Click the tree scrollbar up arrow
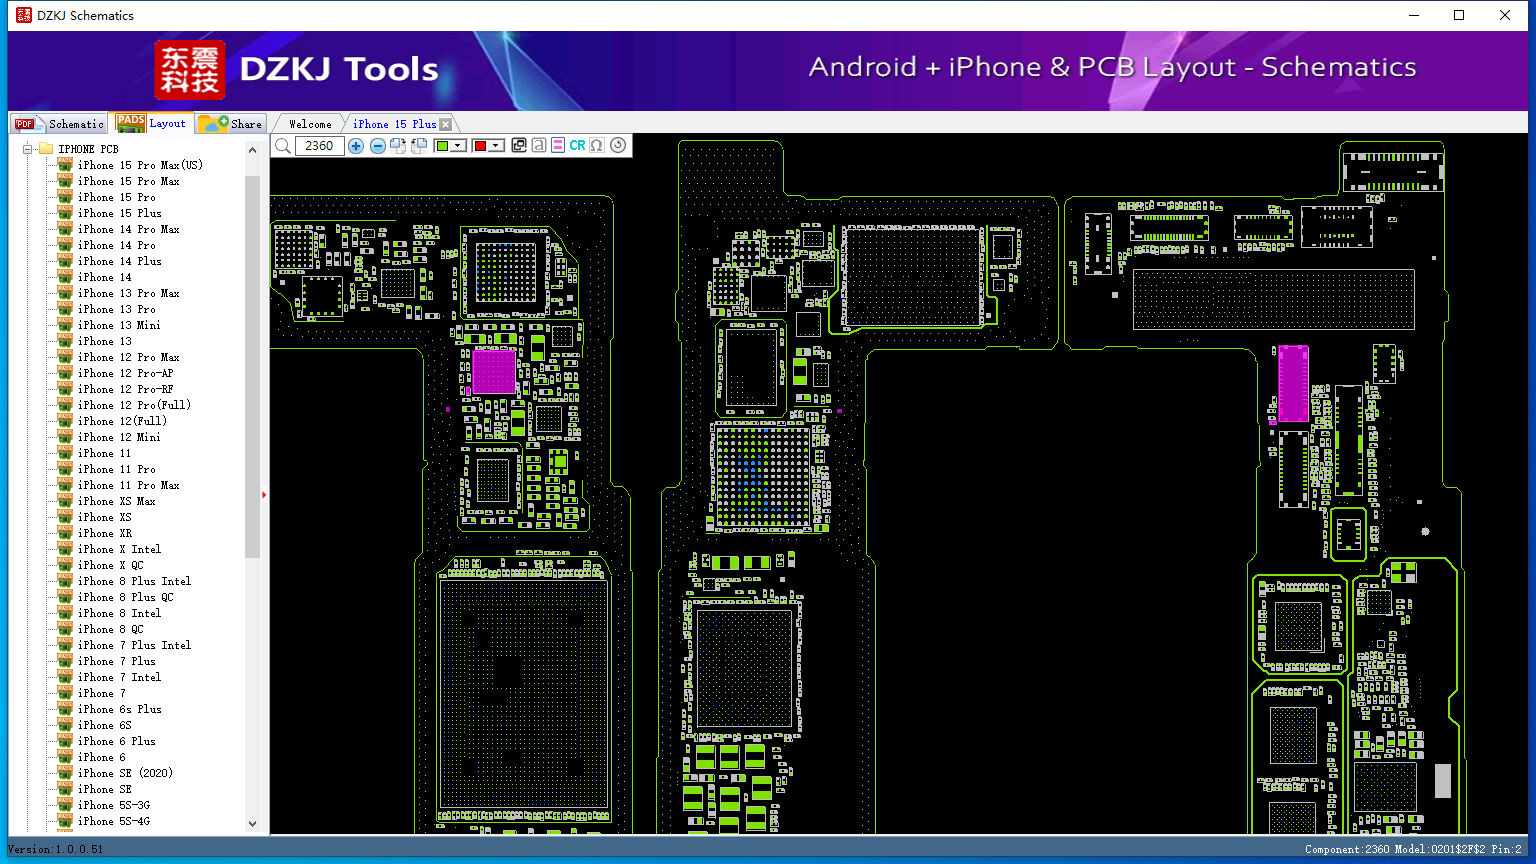This screenshot has height=864, width=1536. coord(252,150)
